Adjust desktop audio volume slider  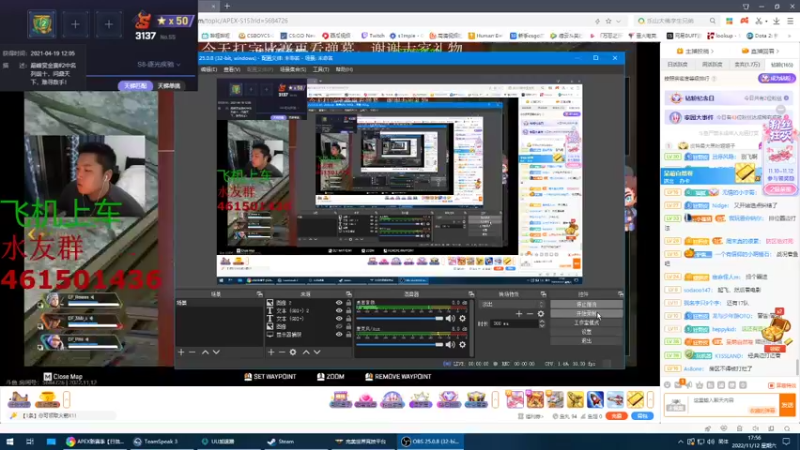pyautogui.click(x=399, y=318)
